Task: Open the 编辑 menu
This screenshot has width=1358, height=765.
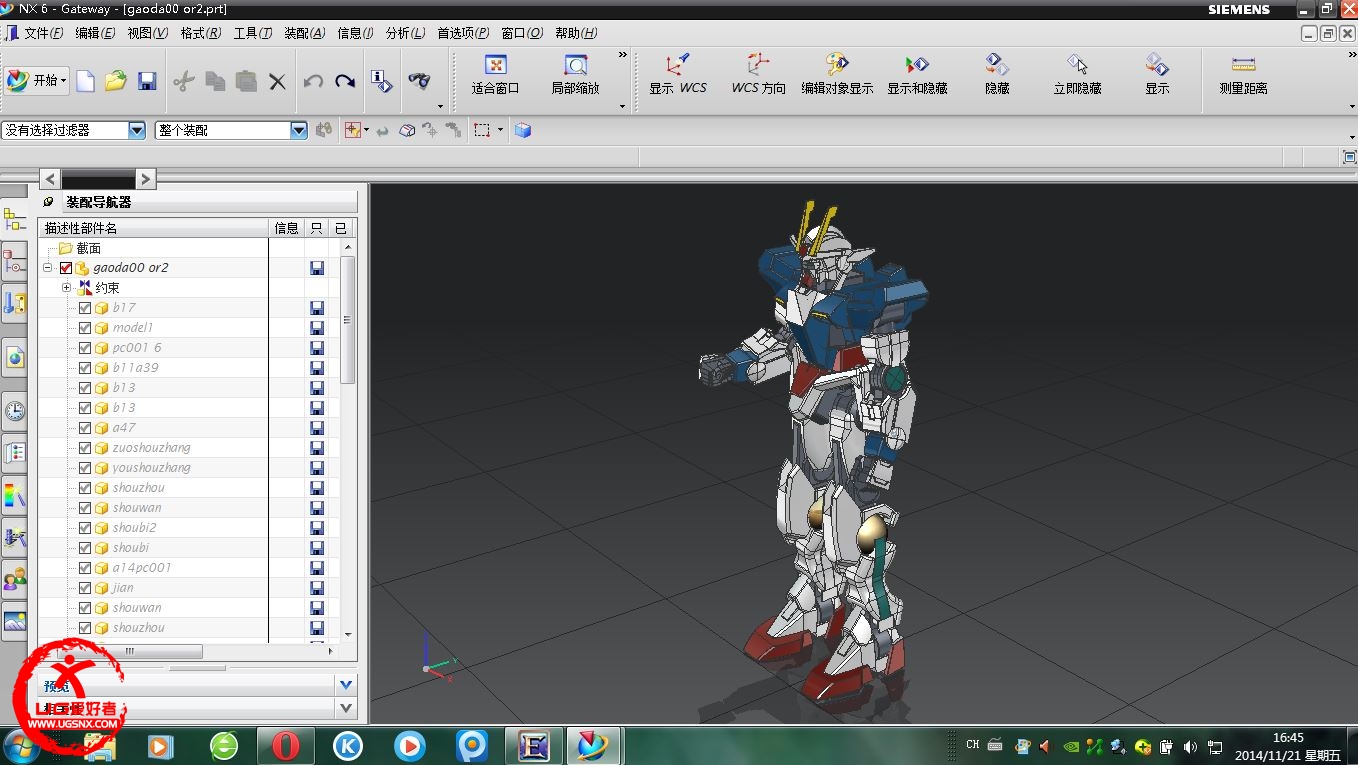Action: 95,33
